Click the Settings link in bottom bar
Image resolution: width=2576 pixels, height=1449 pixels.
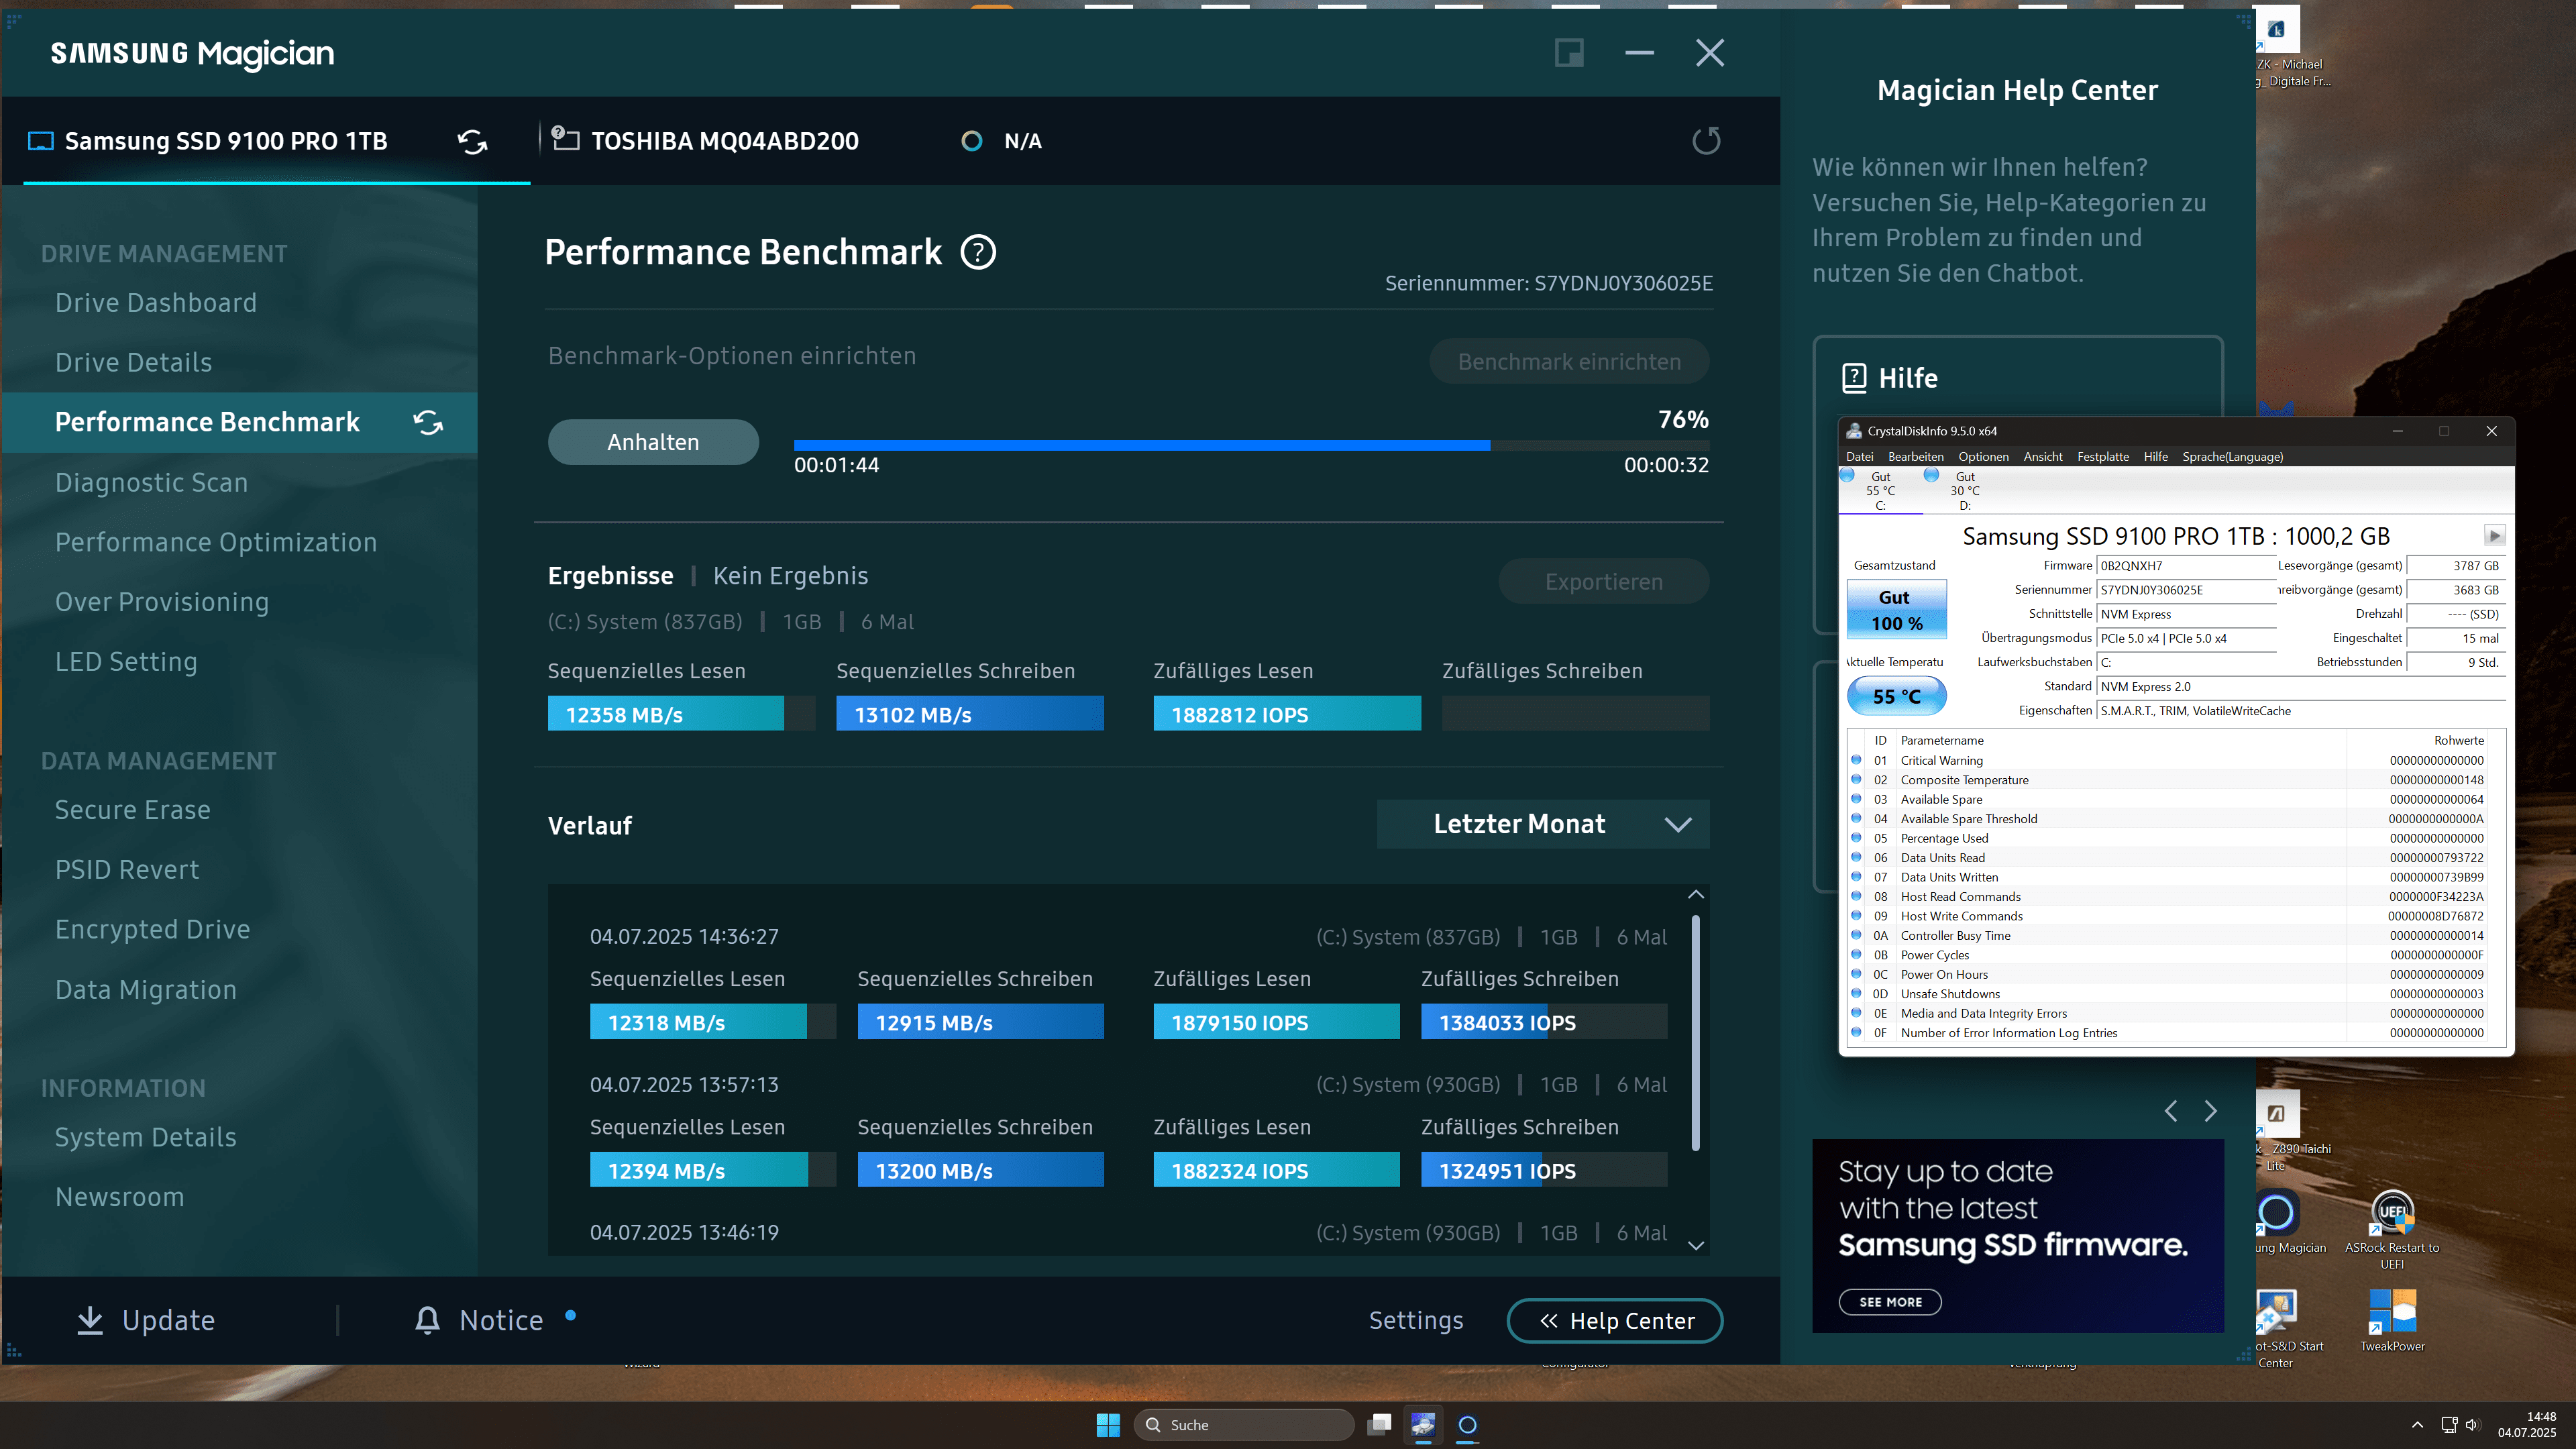point(1416,1320)
